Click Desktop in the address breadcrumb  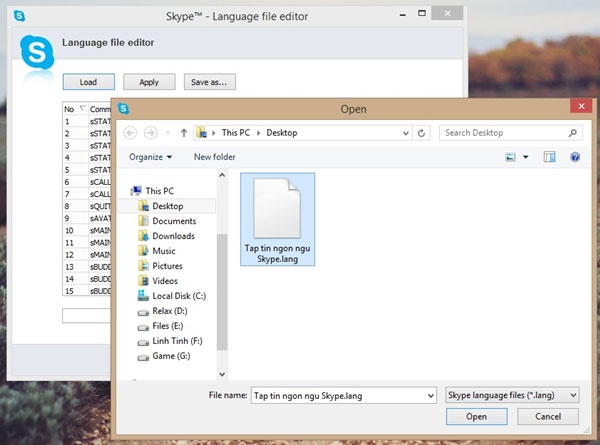pos(282,133)
